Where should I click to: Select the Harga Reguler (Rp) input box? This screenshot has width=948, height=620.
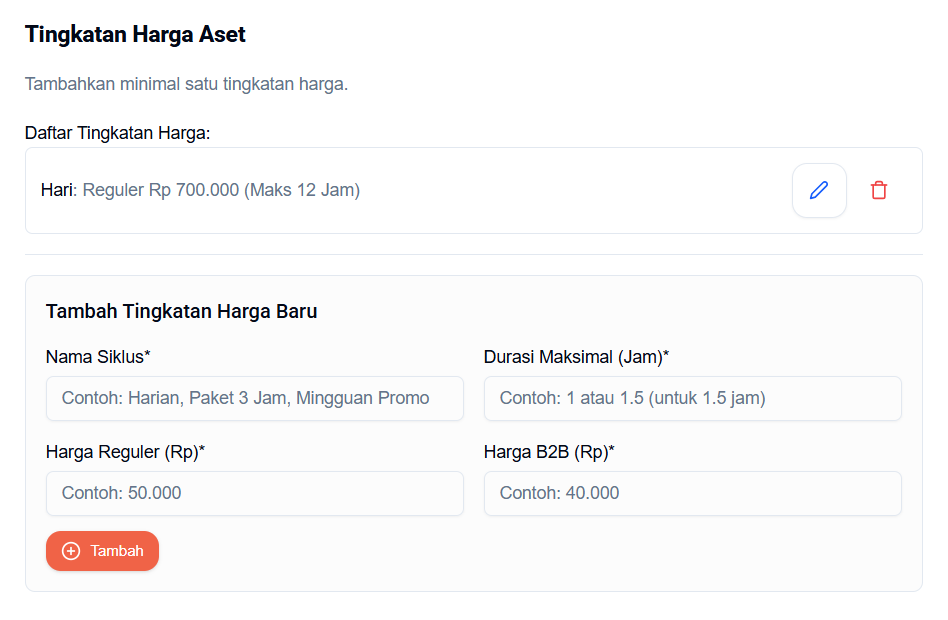click(255, 493)
